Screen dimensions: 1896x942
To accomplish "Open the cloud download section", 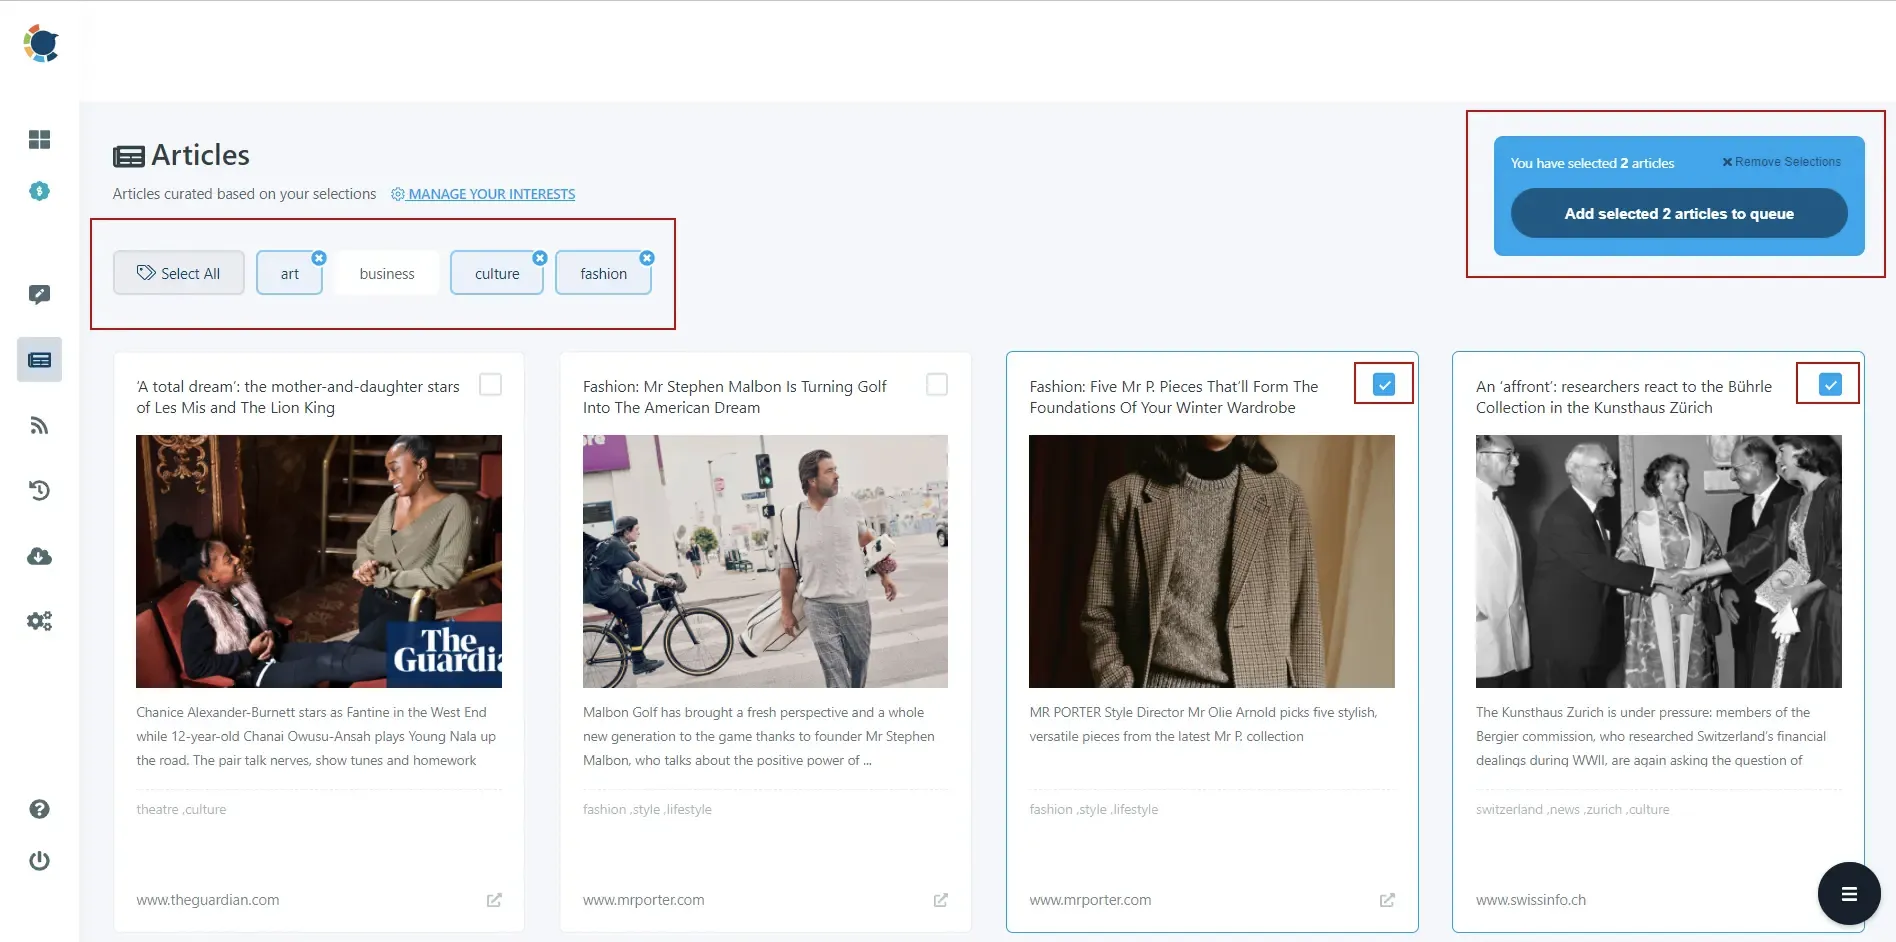I will (40, 556).
